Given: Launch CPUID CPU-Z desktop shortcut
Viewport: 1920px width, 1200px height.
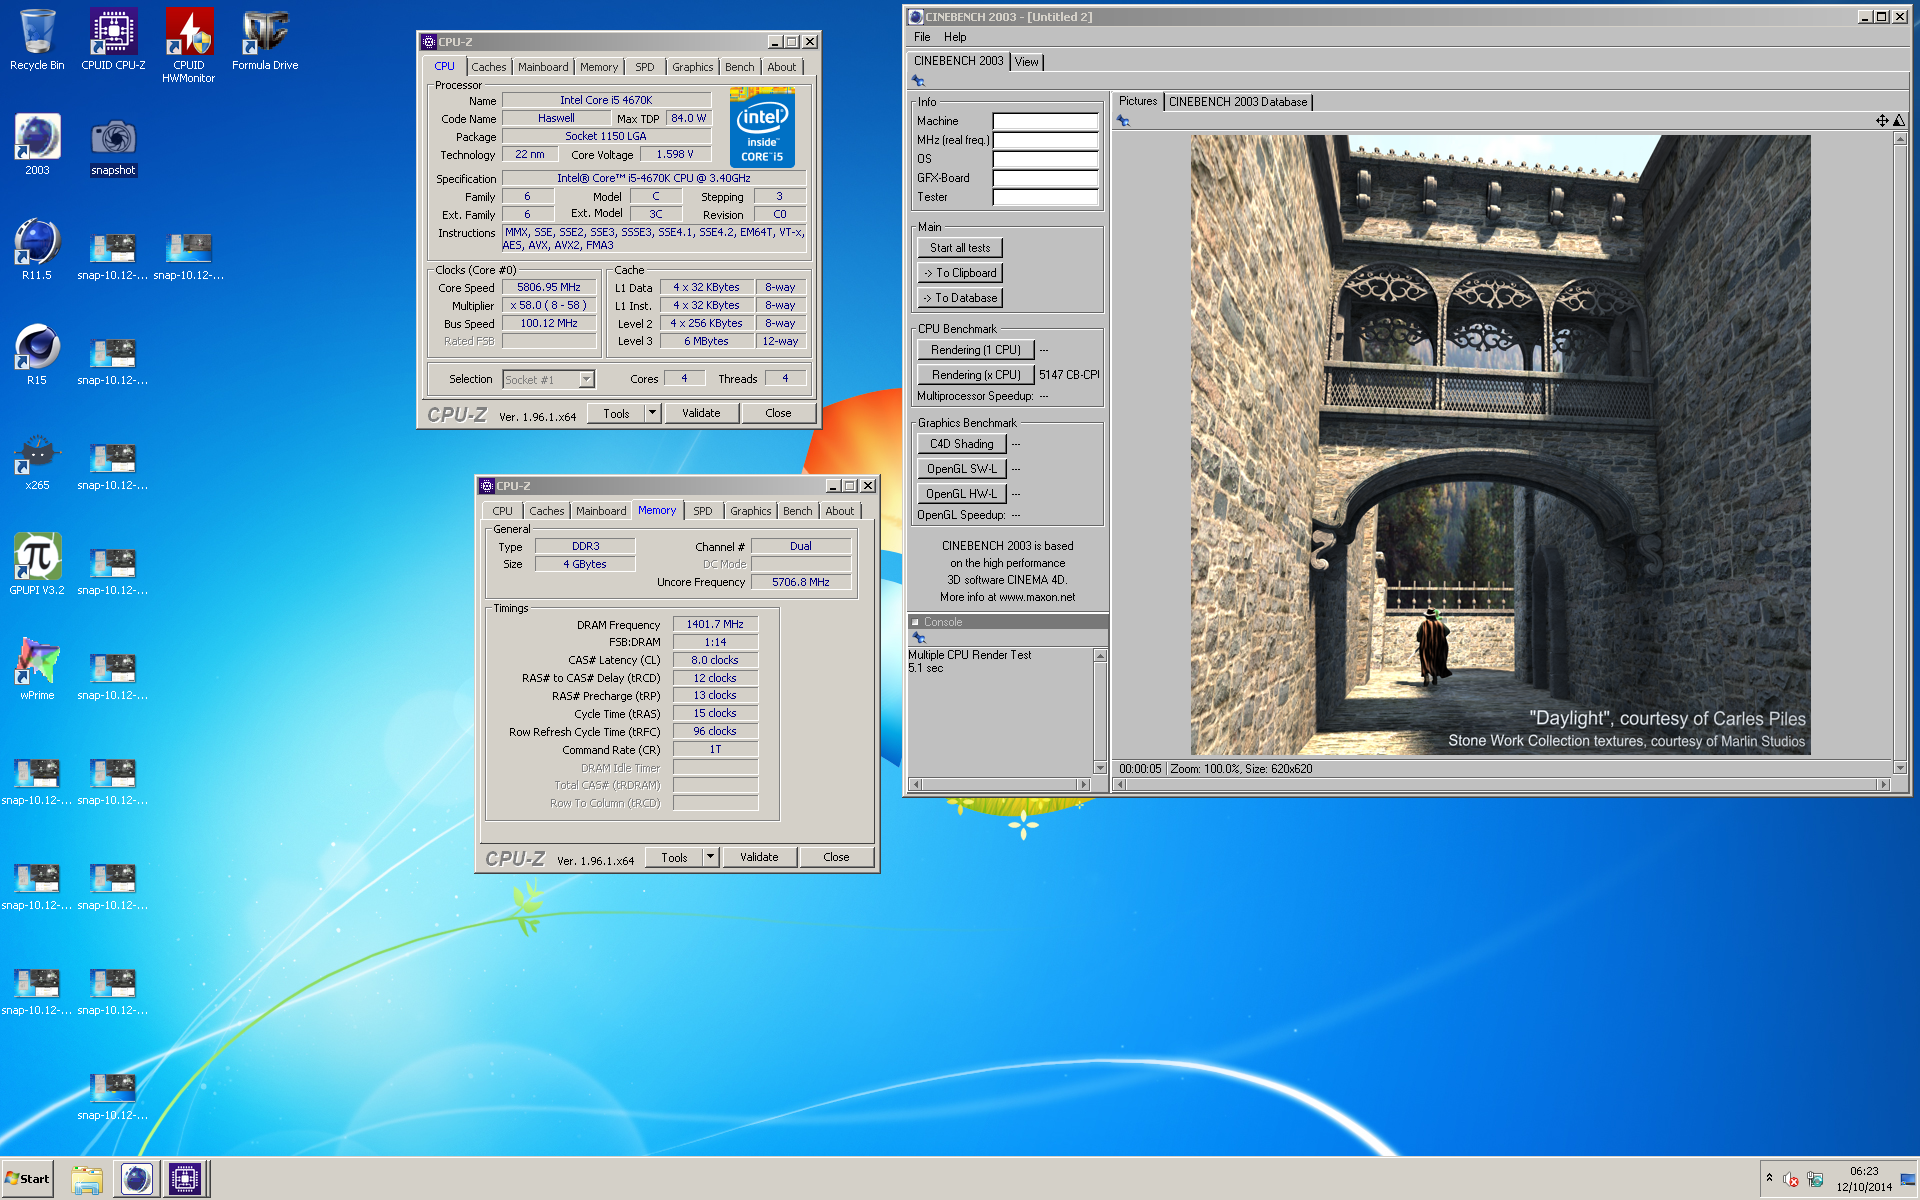Looking at the screenshot, I should pos(113,40).
